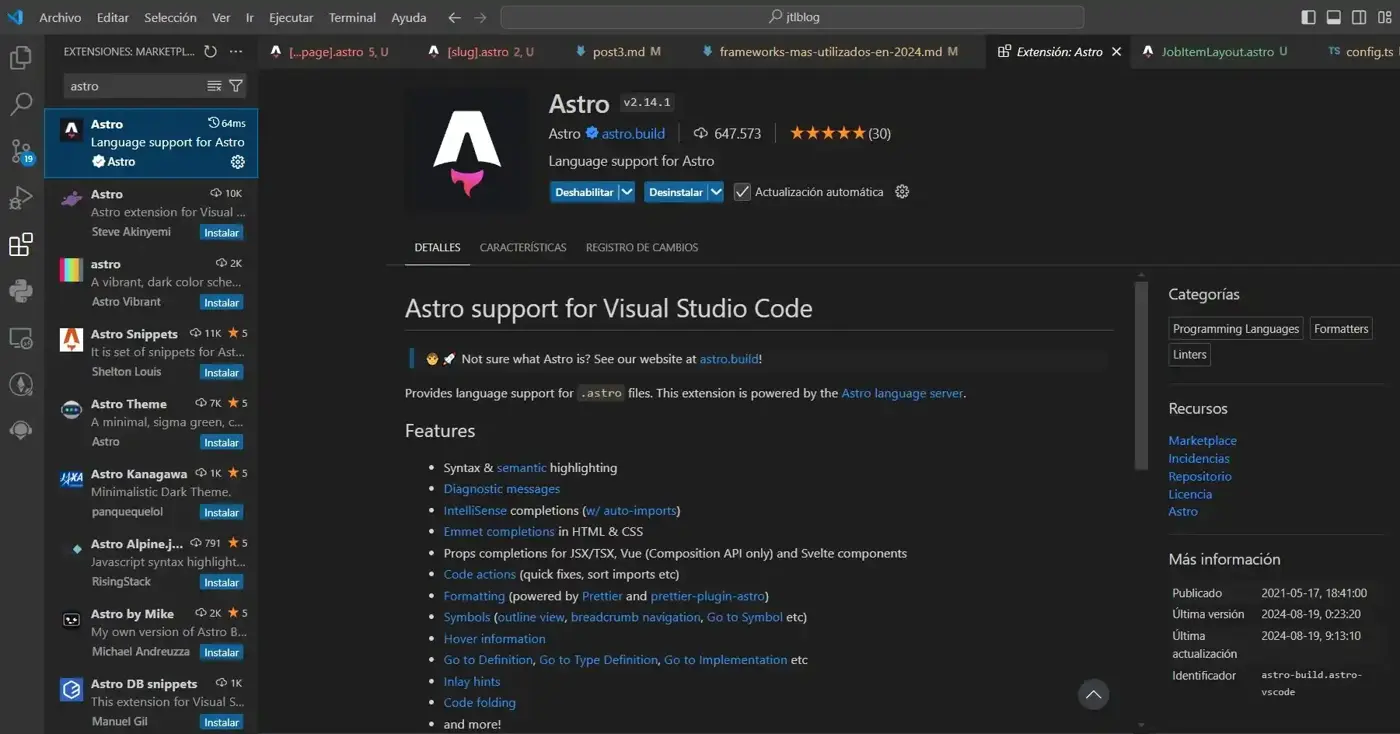The width and height of the screenshot is (1400, 734).
Task: Open the Explorer view in the activity bar
Action: click(x=21, y=58)
